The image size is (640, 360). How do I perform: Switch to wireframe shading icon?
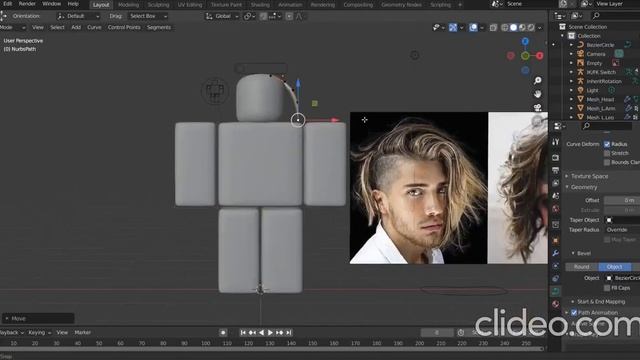505,27
